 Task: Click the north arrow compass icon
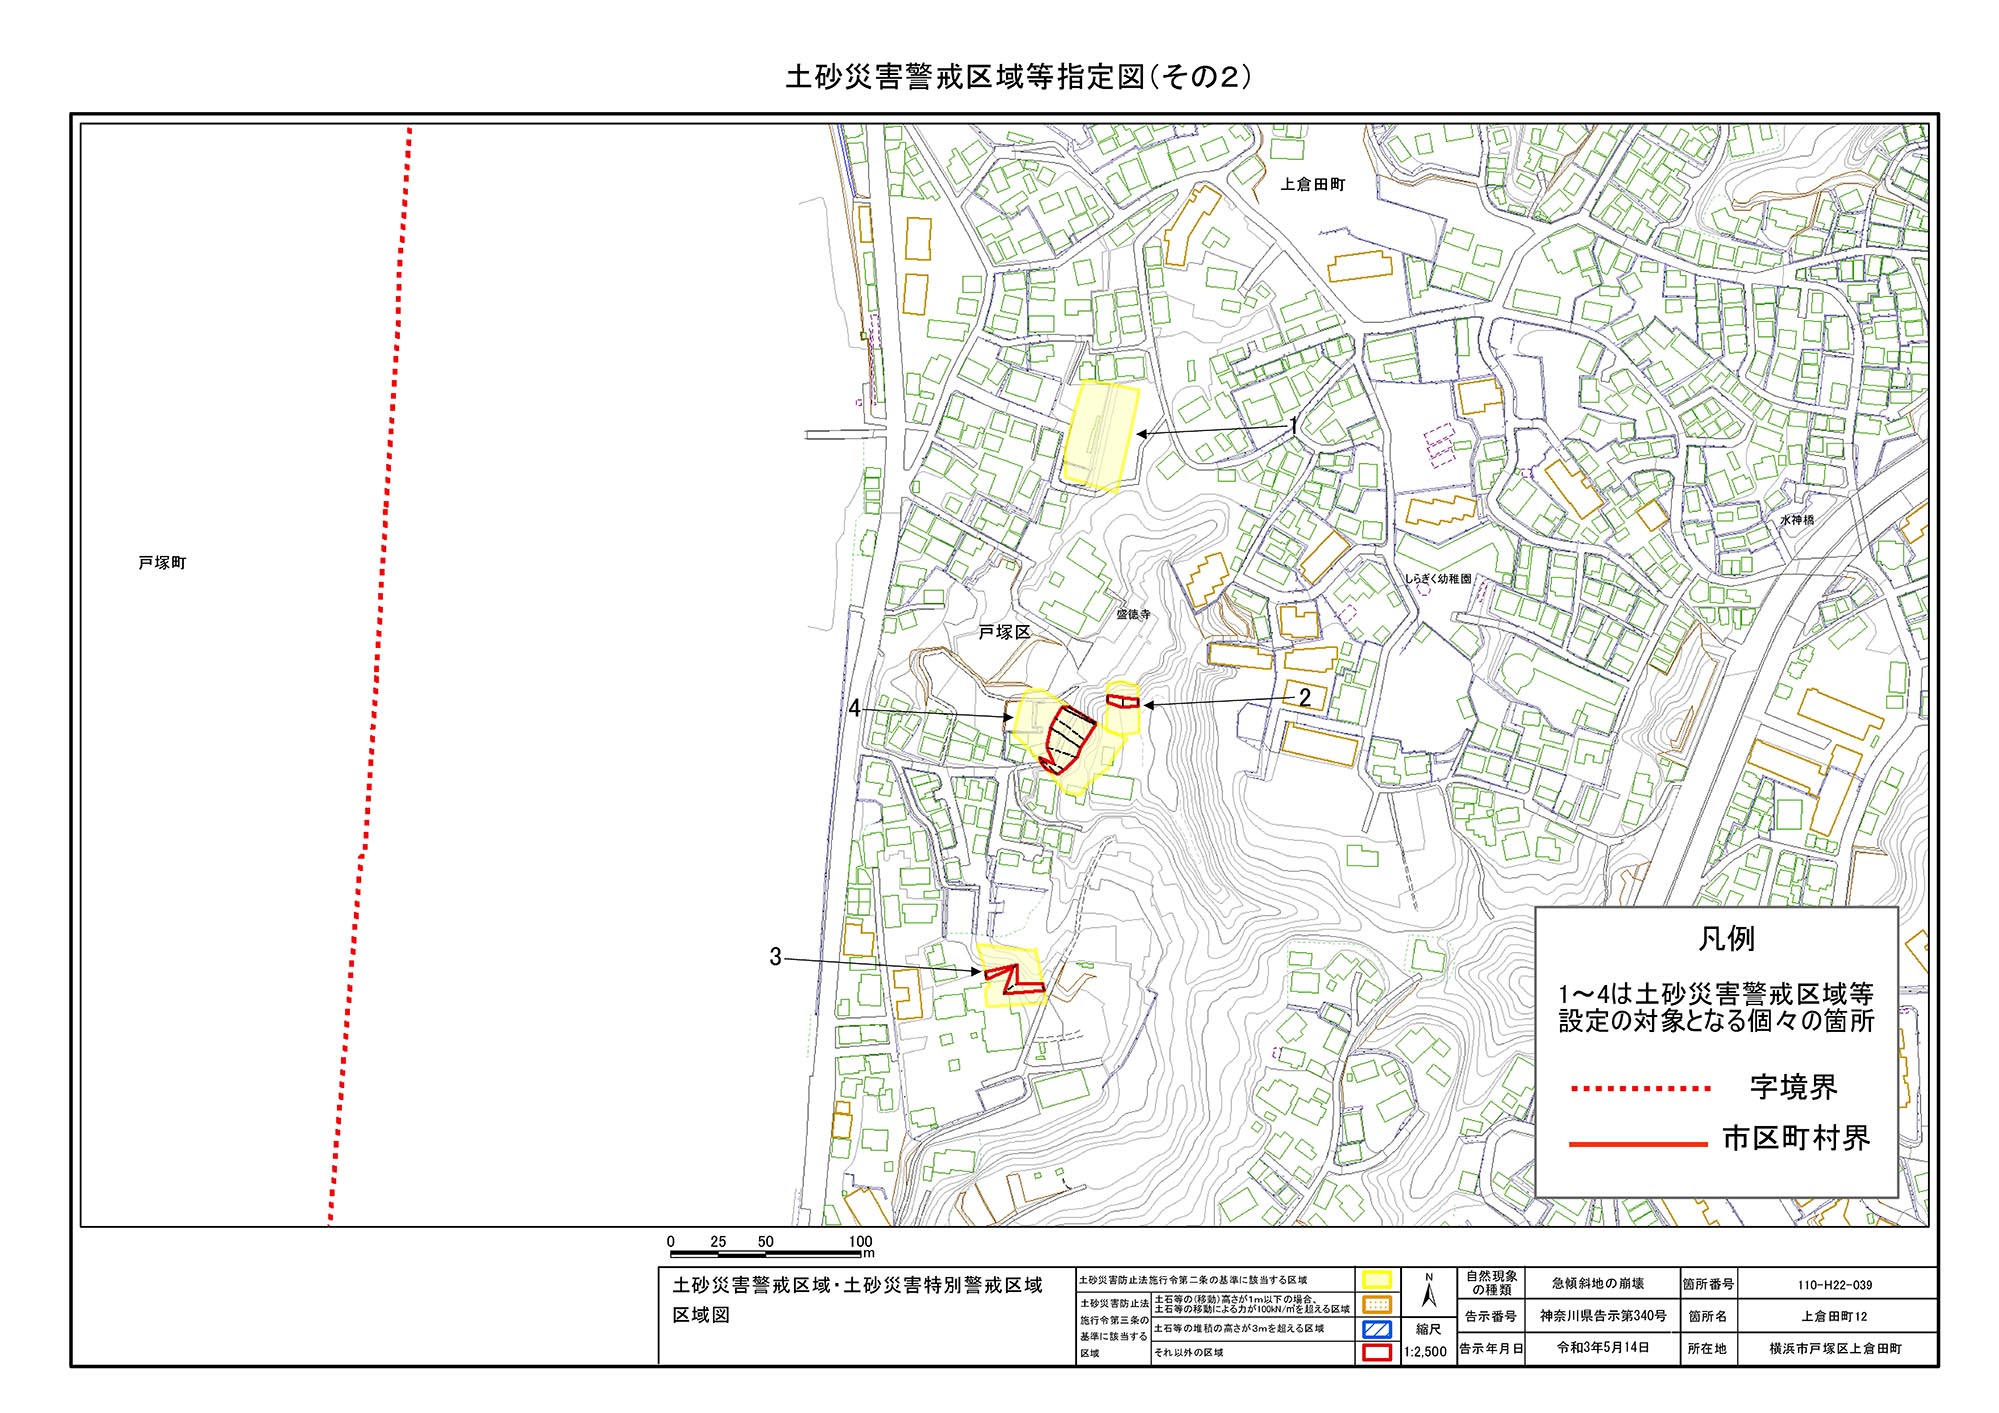(x=1429, y=1292)
